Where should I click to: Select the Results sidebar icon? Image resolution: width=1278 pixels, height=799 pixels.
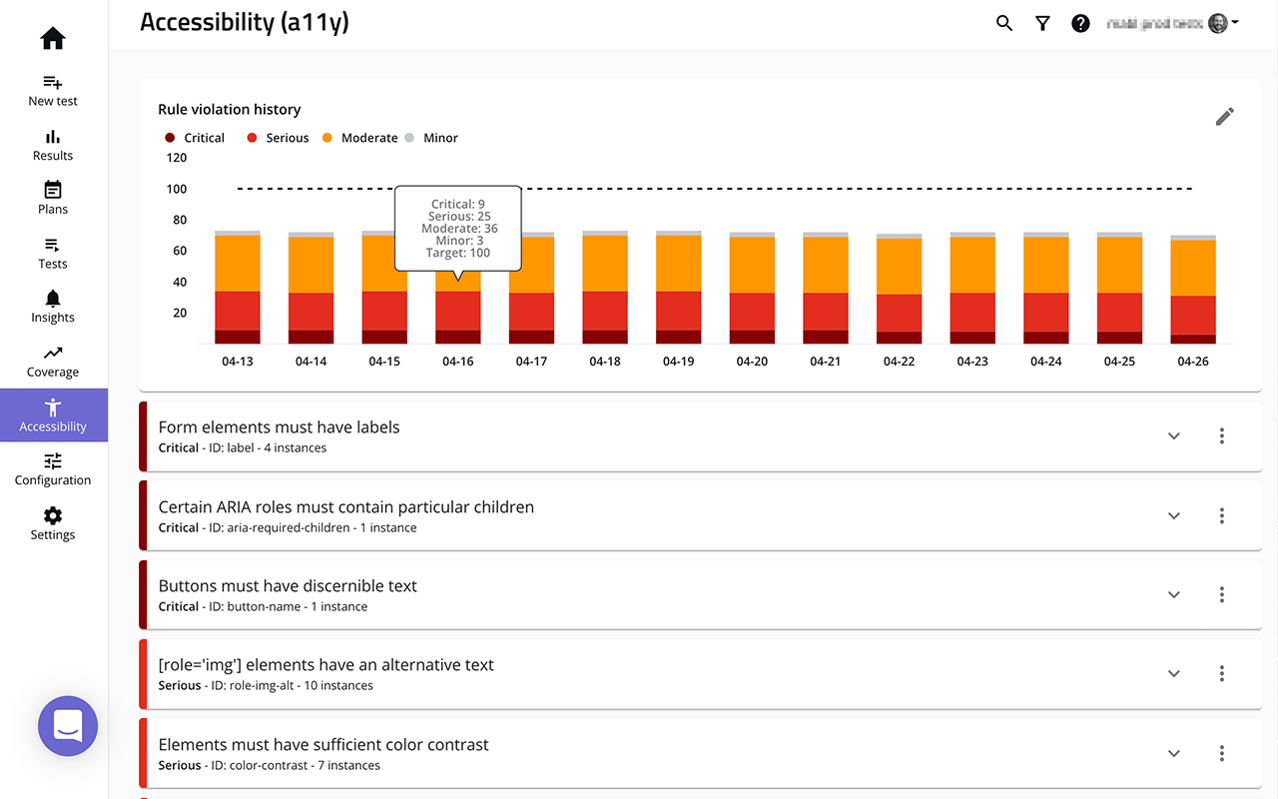tap(52, 145)
